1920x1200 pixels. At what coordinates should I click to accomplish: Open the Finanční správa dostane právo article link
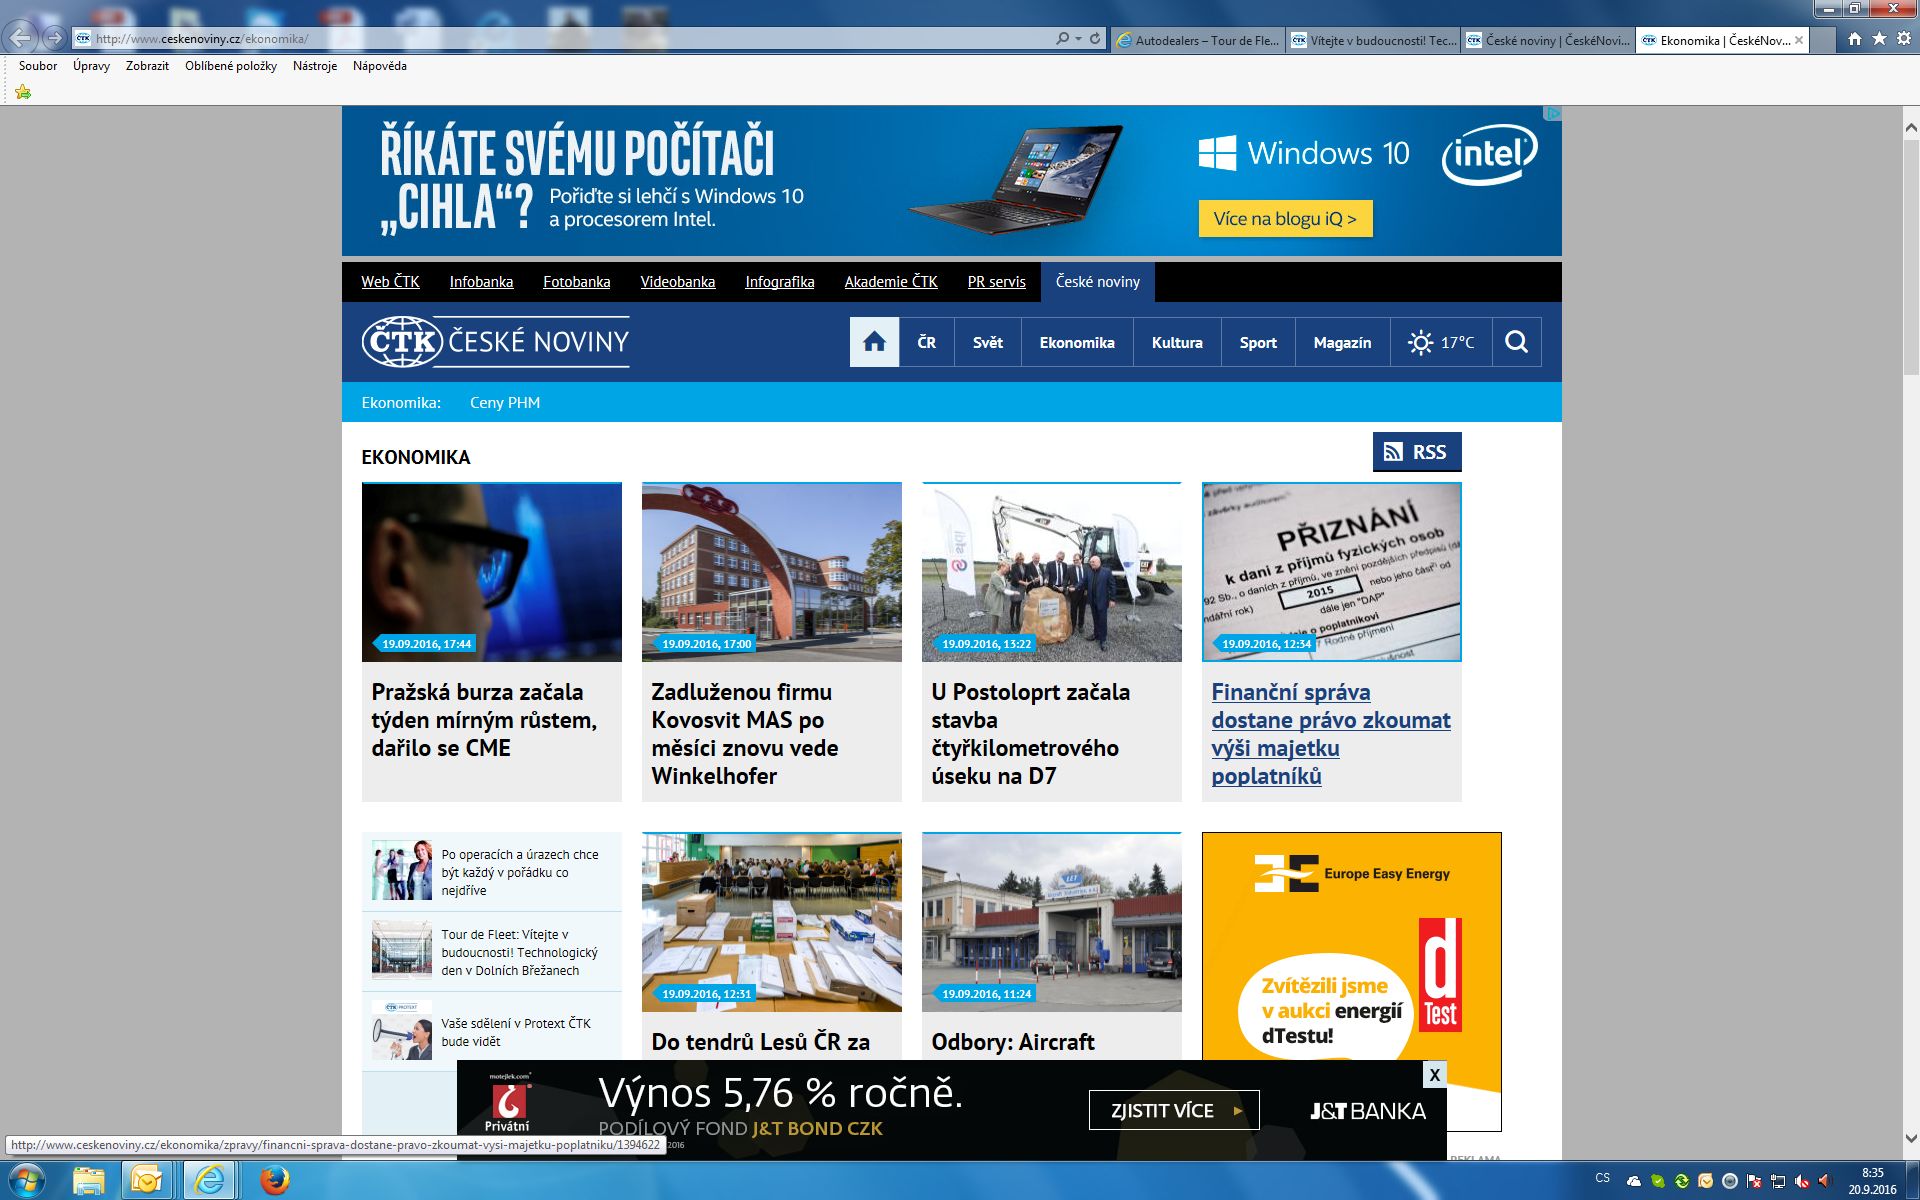[x=1330, y=734]
